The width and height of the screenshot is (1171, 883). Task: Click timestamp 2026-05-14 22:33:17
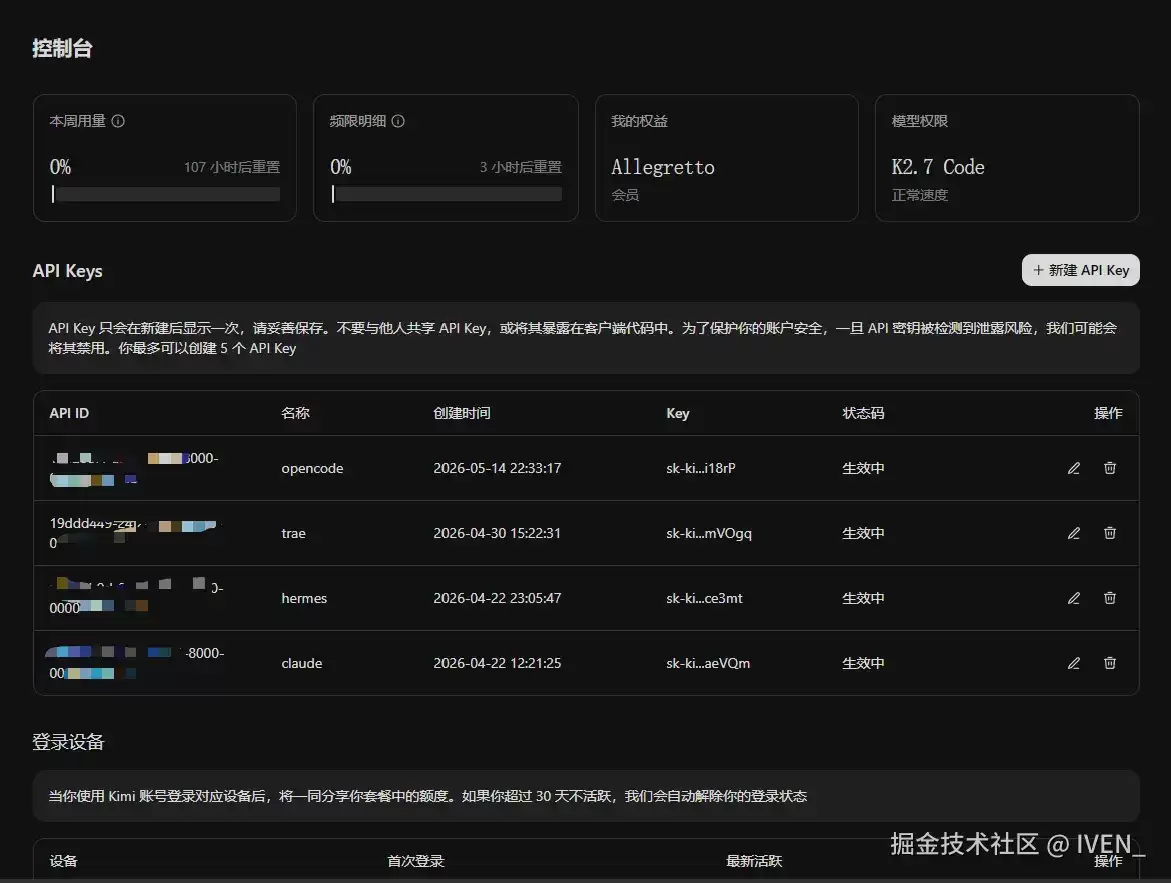[x=497, y=468]
